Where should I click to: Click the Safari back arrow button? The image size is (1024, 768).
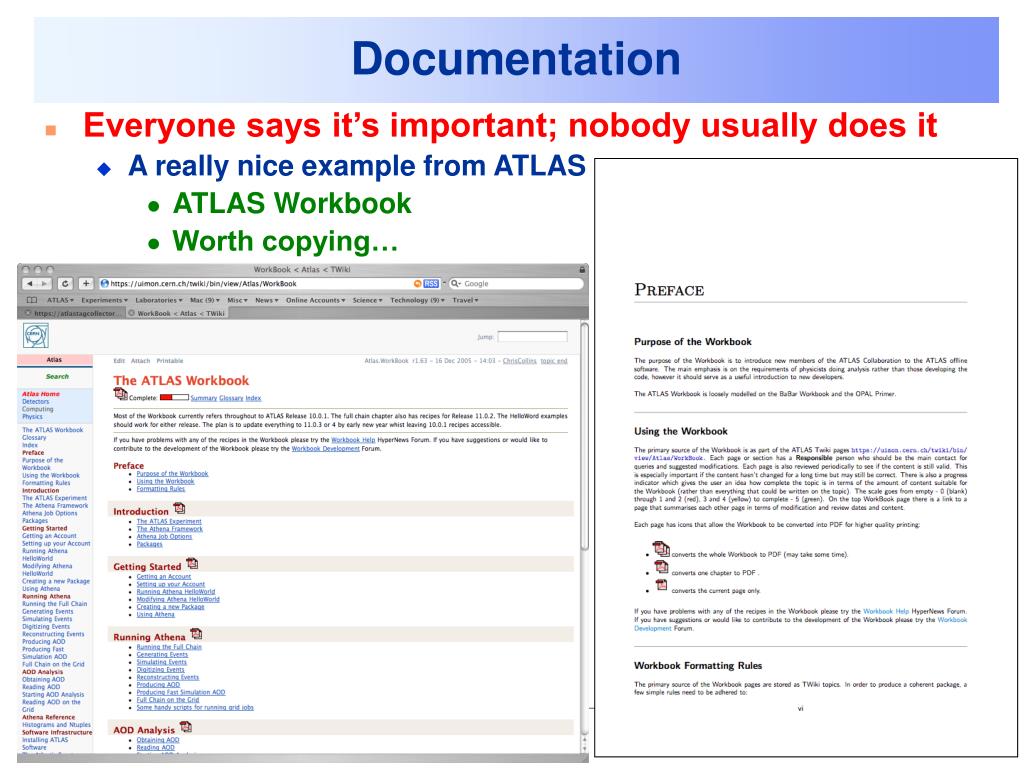[x=29, y=283]
